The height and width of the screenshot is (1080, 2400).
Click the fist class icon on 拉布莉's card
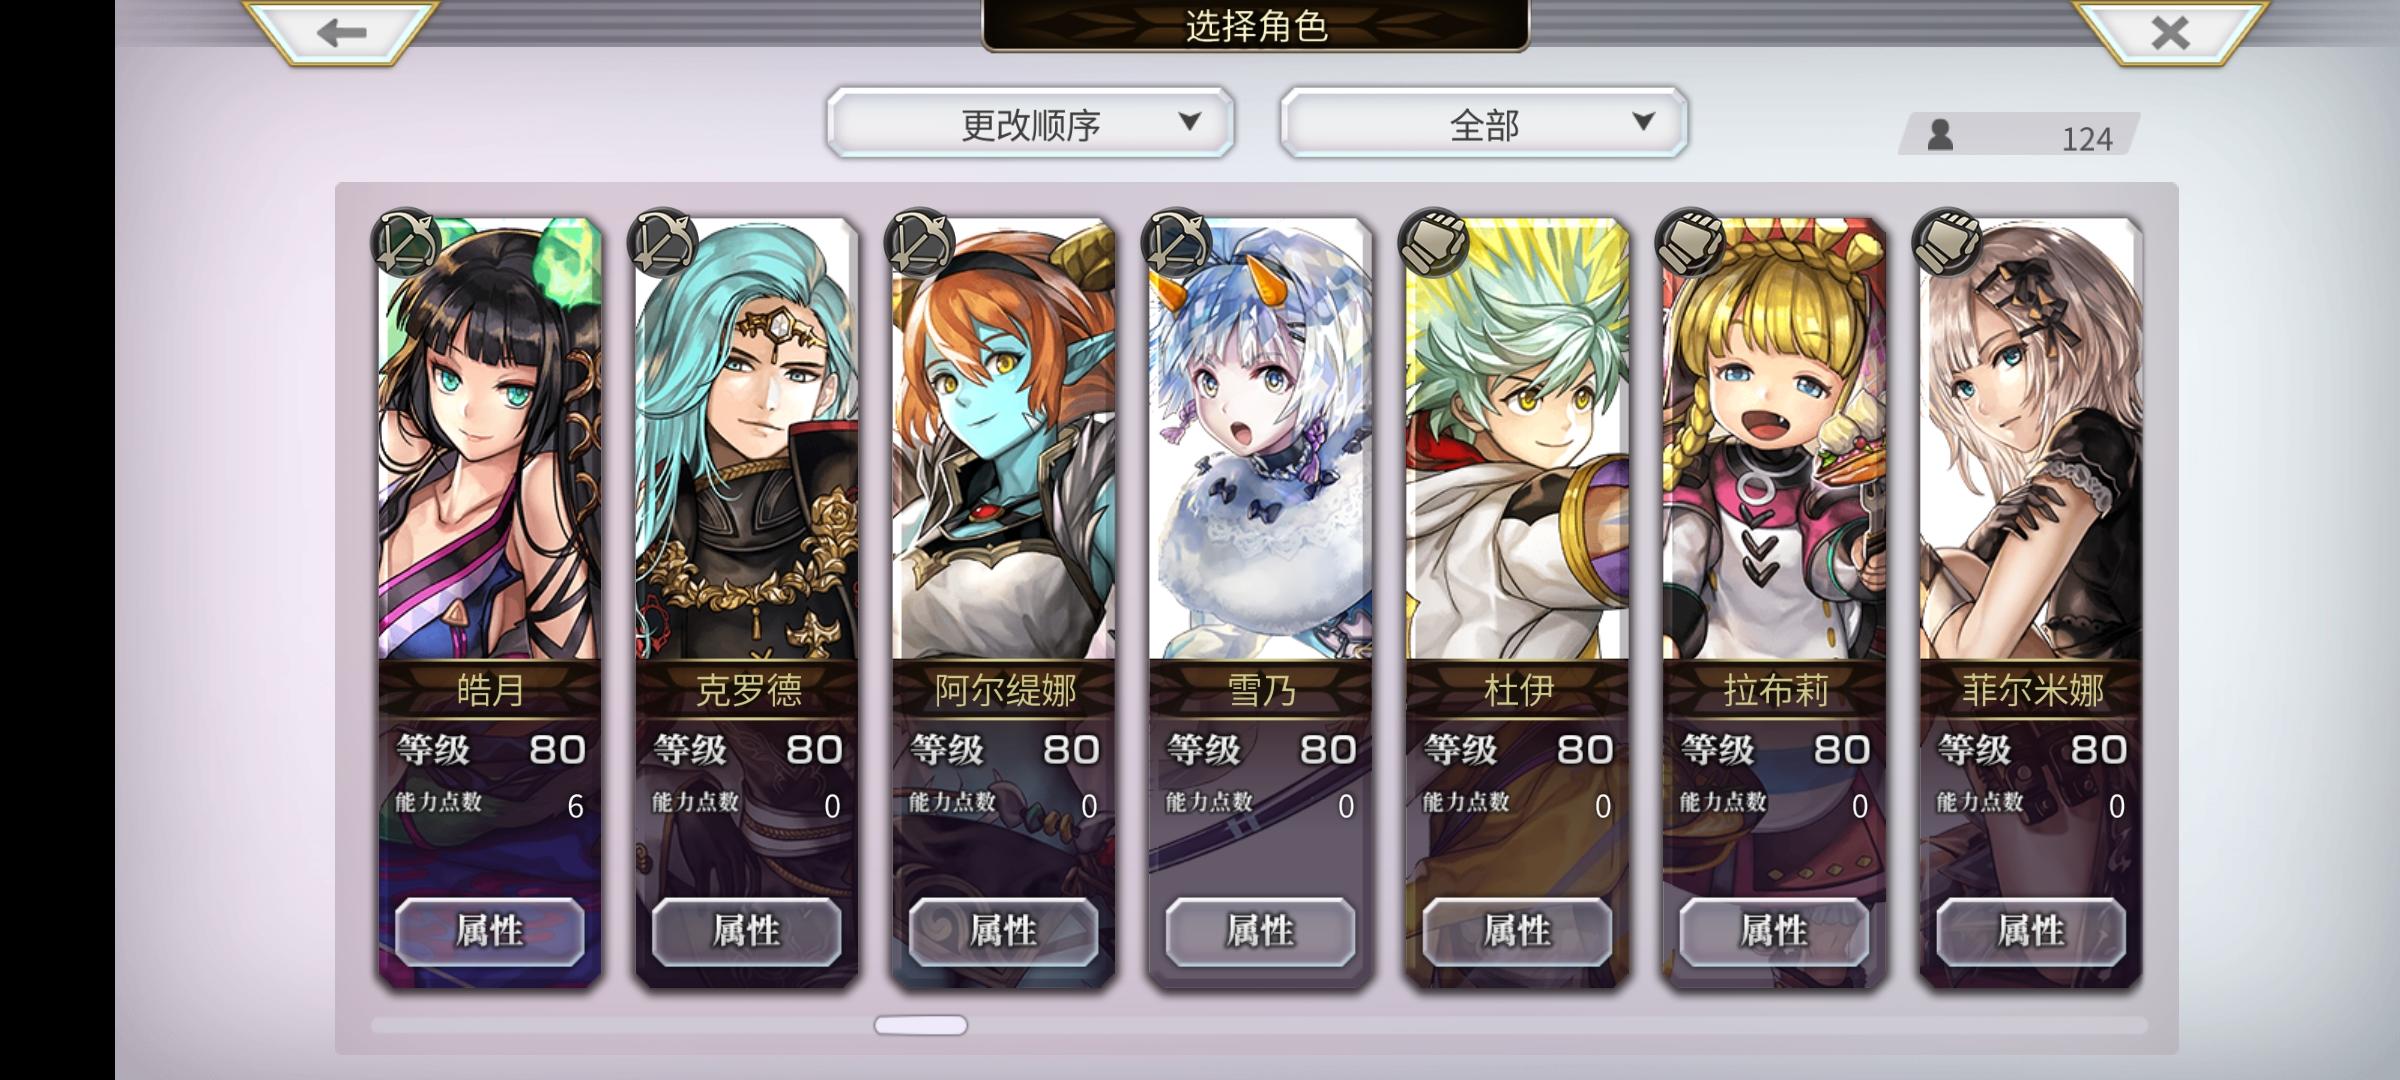pyautogui.click(x=1691, y=242)
